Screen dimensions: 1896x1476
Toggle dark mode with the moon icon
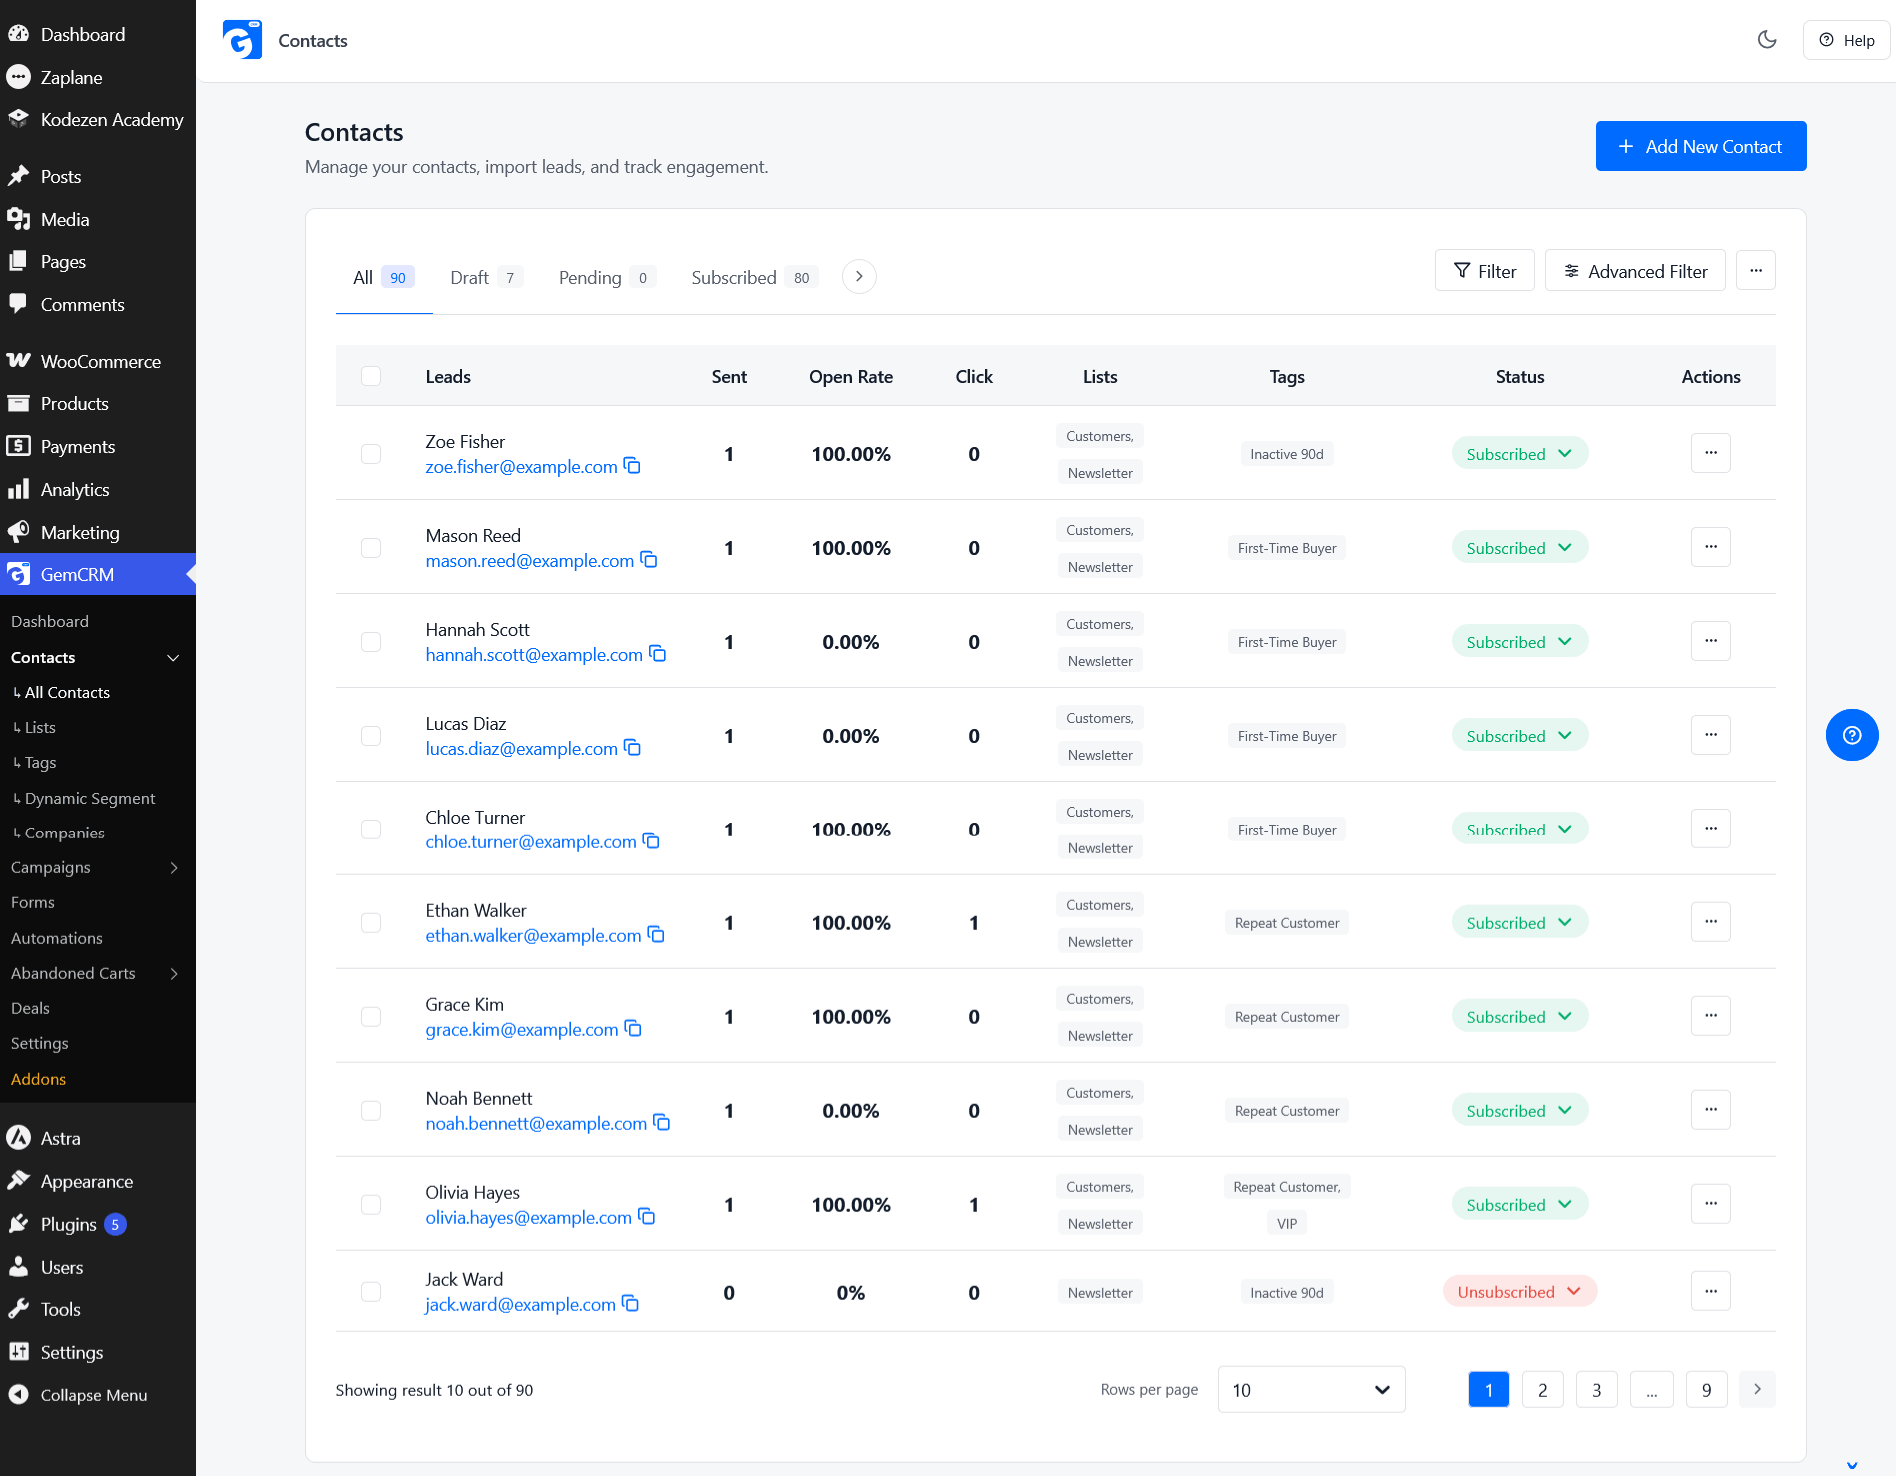pos(1767,40)
